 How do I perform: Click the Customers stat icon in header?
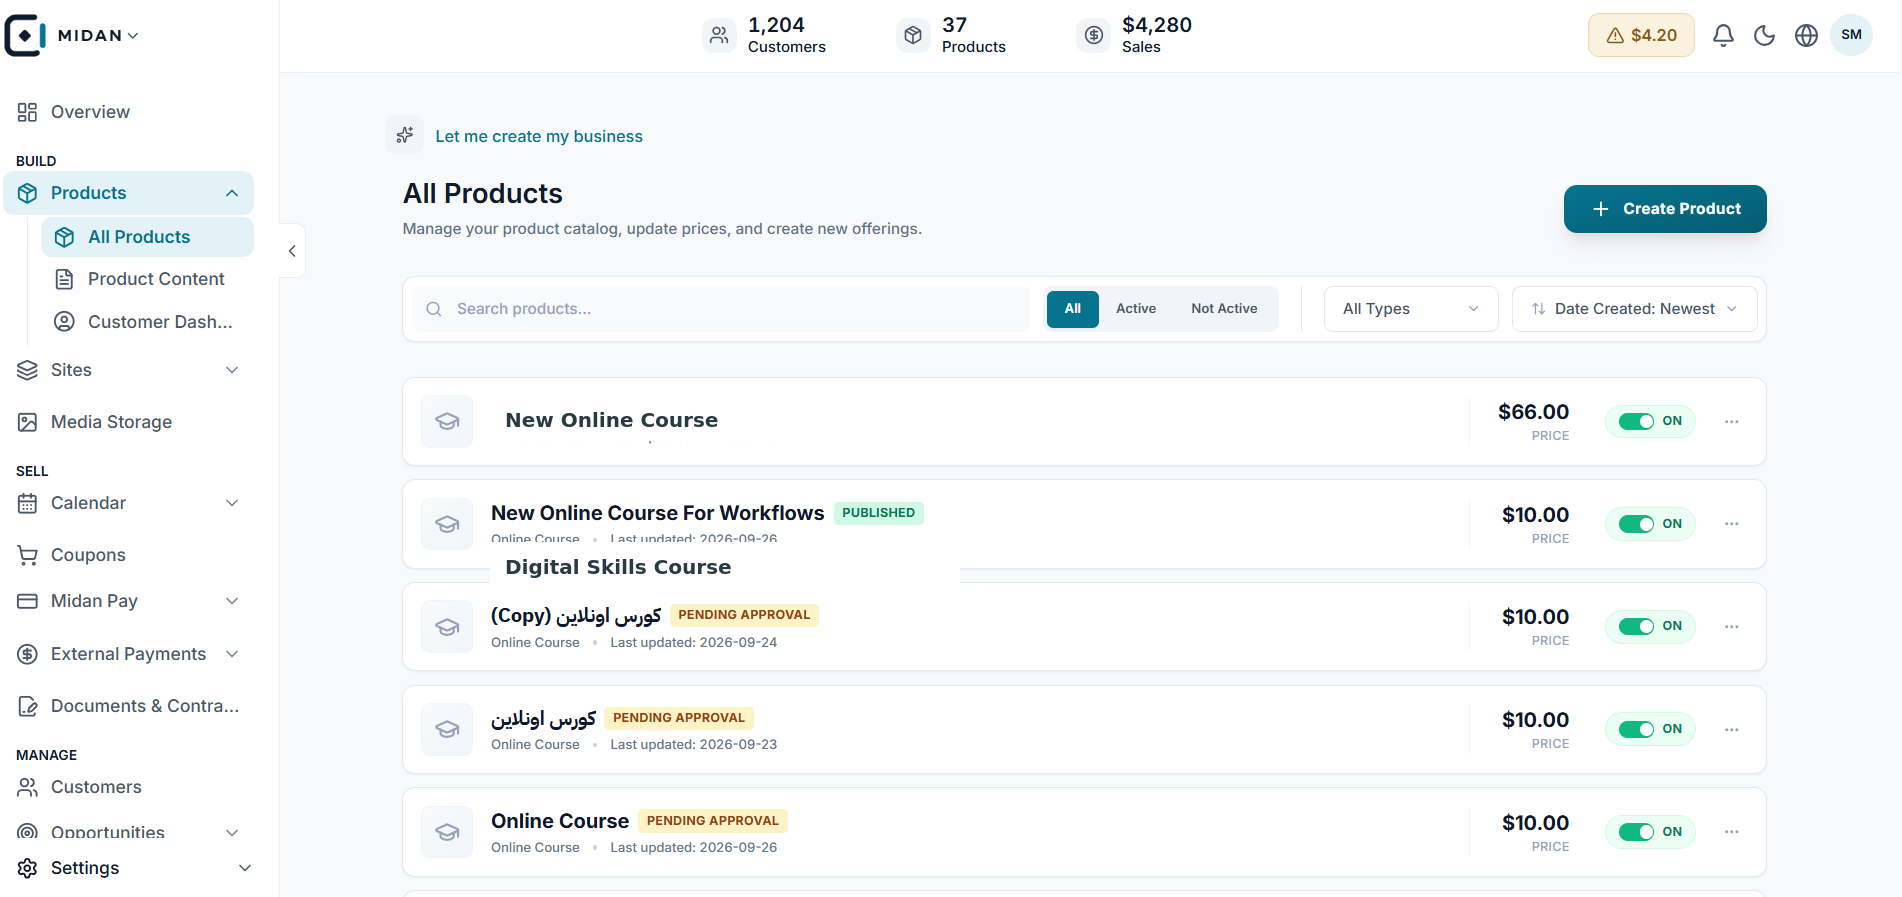point(719,36)
